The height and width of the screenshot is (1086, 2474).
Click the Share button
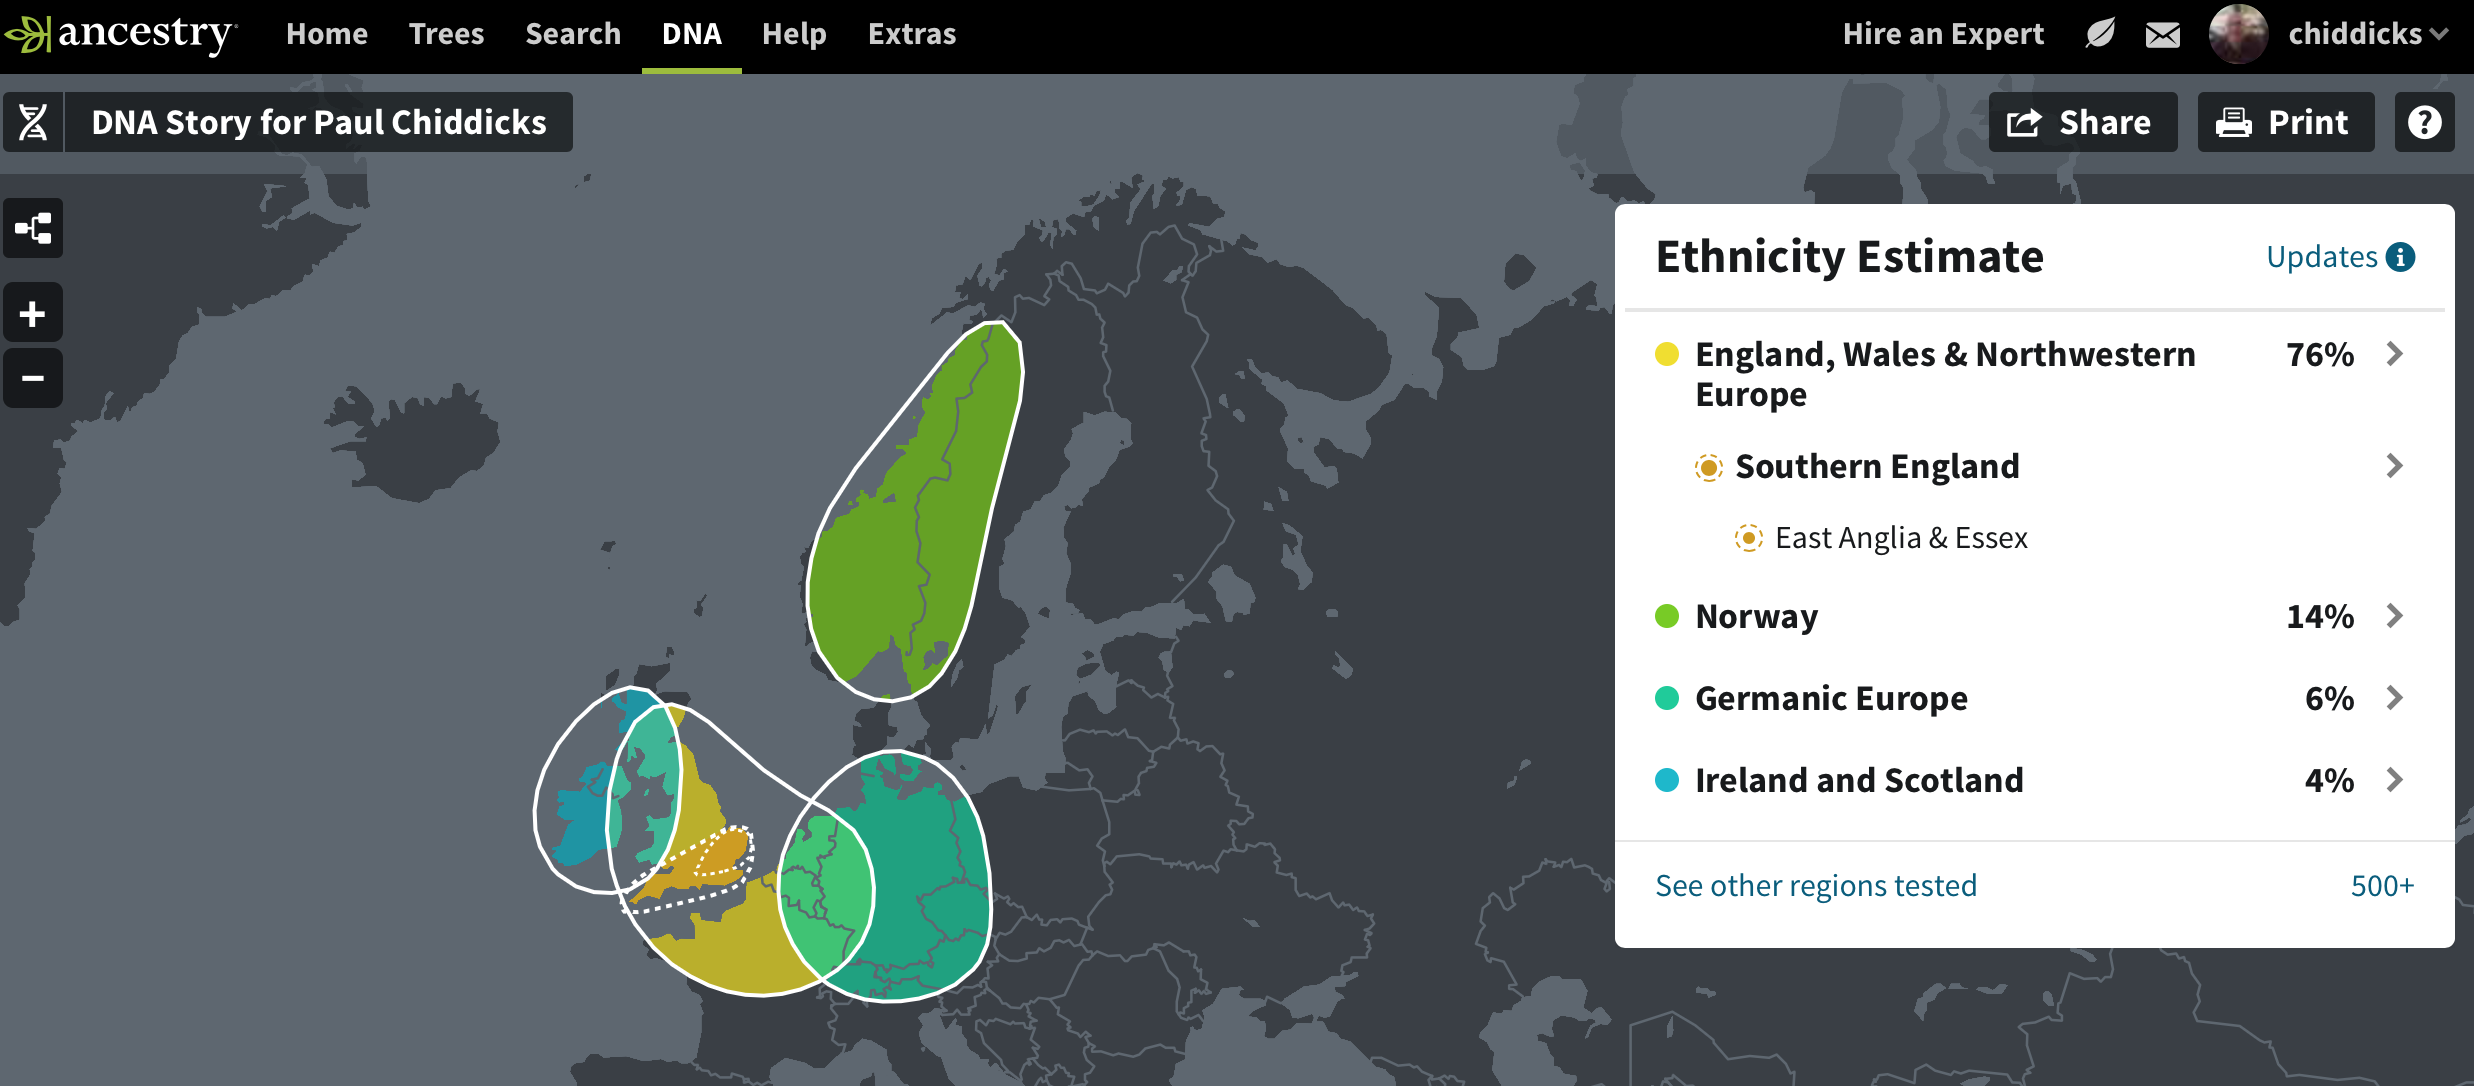point(2082,122)
